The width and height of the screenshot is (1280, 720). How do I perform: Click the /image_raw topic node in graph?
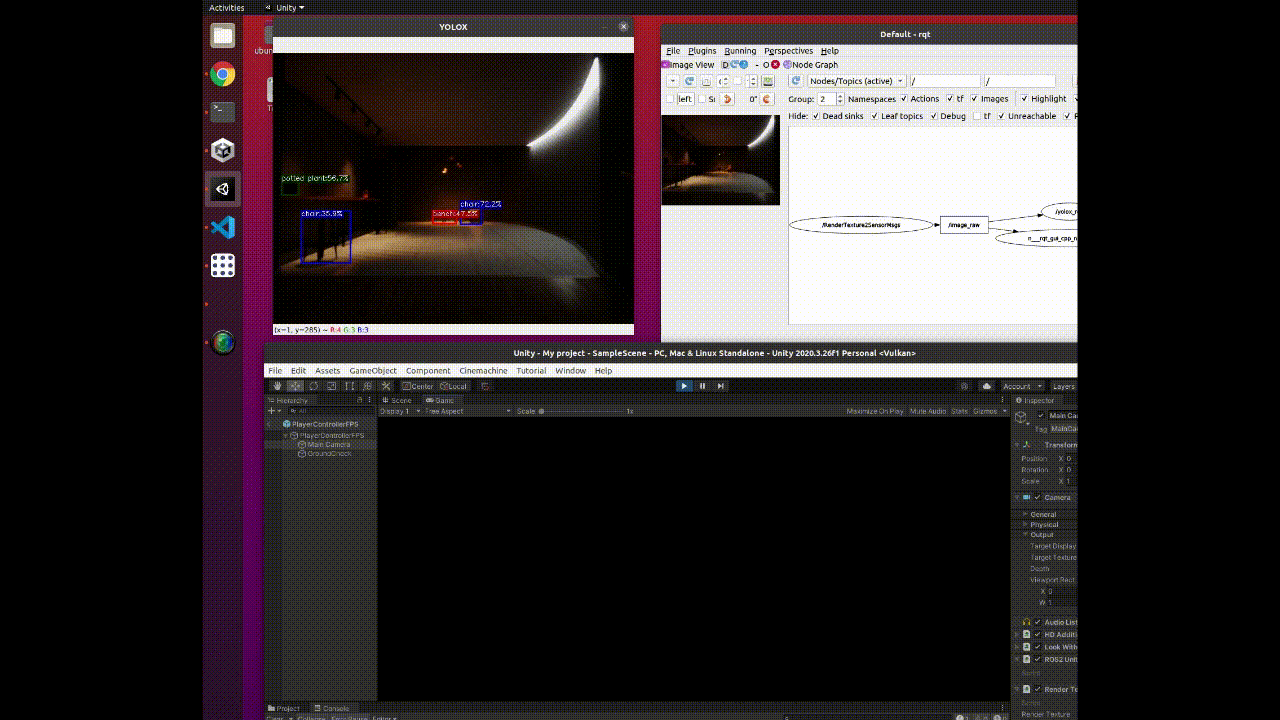(964, 225)
